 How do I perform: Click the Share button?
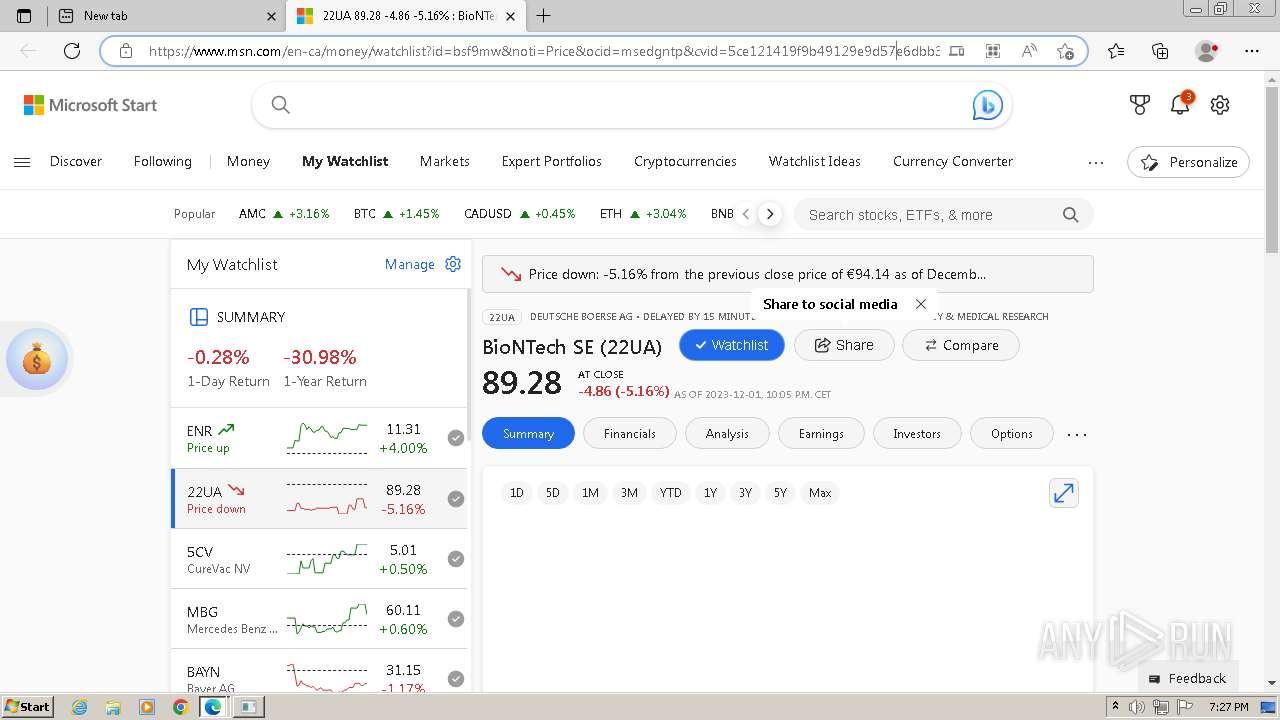pyautogui.click(x=844, y=345)
